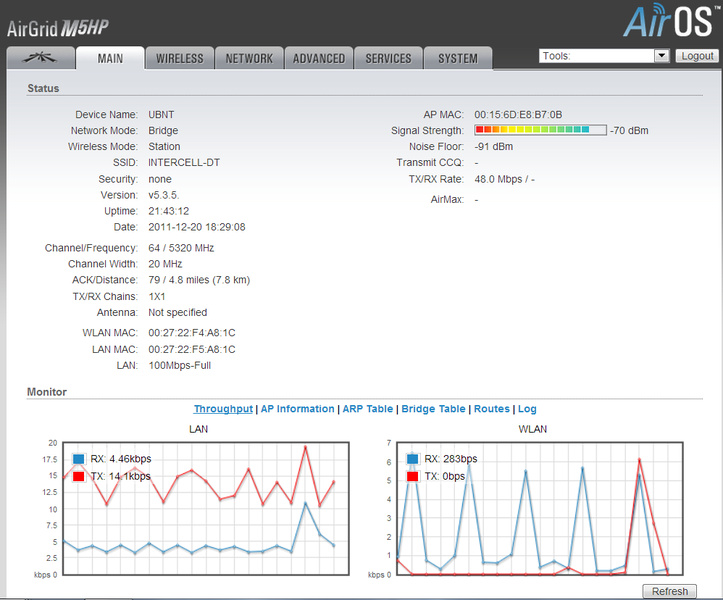Click the Channel Width value 20 MHz
723x600 pixels.
tap(165, 264)
